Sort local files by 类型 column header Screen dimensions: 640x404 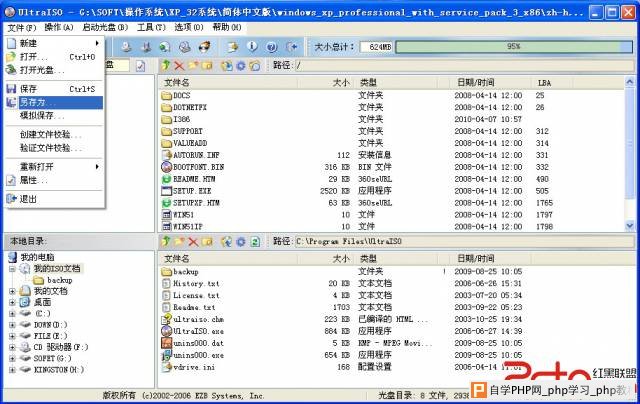point(396,259)
